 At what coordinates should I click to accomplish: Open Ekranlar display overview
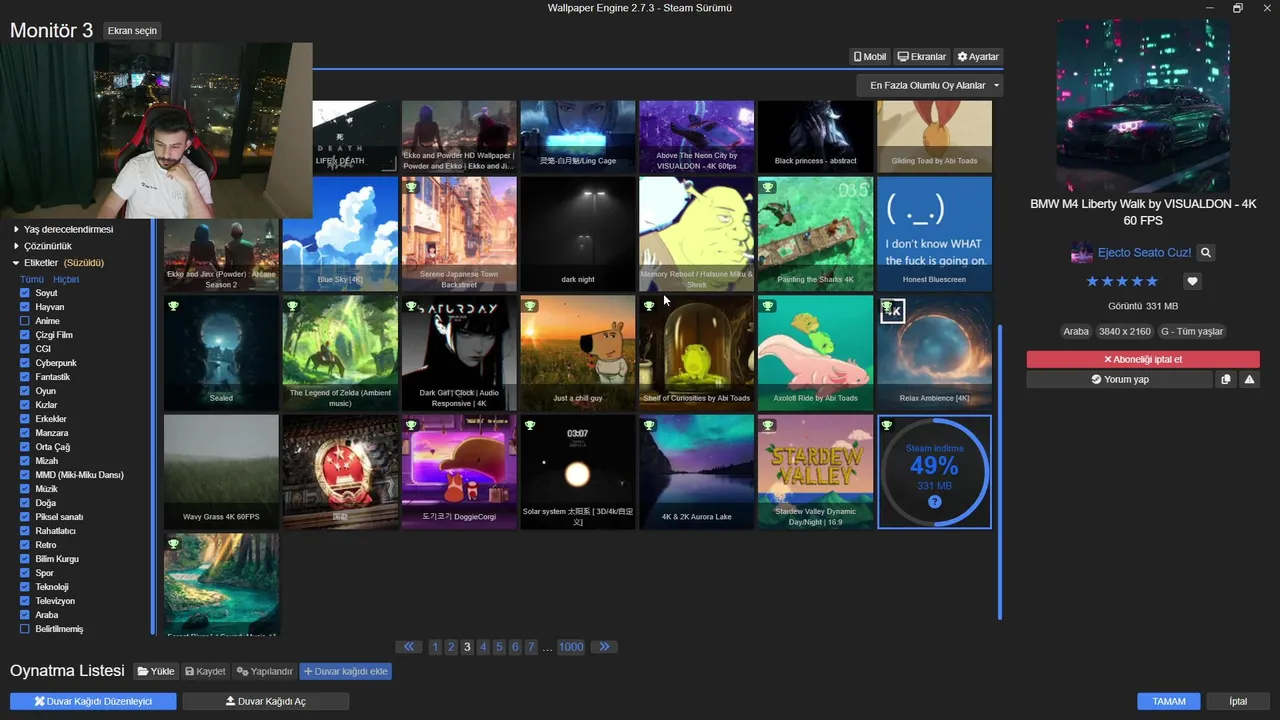[921, 57]
